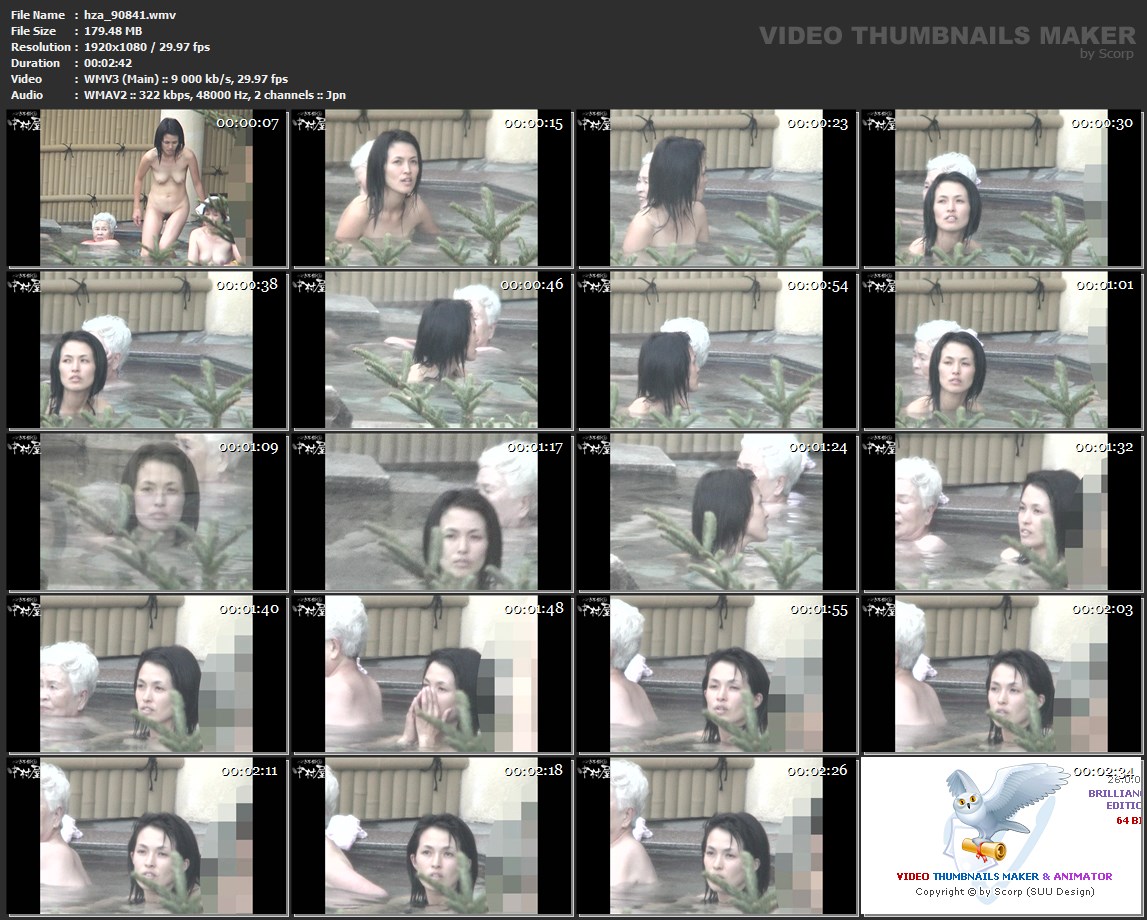Click the file size value 179.48 MB

click(x=113, y=31)
